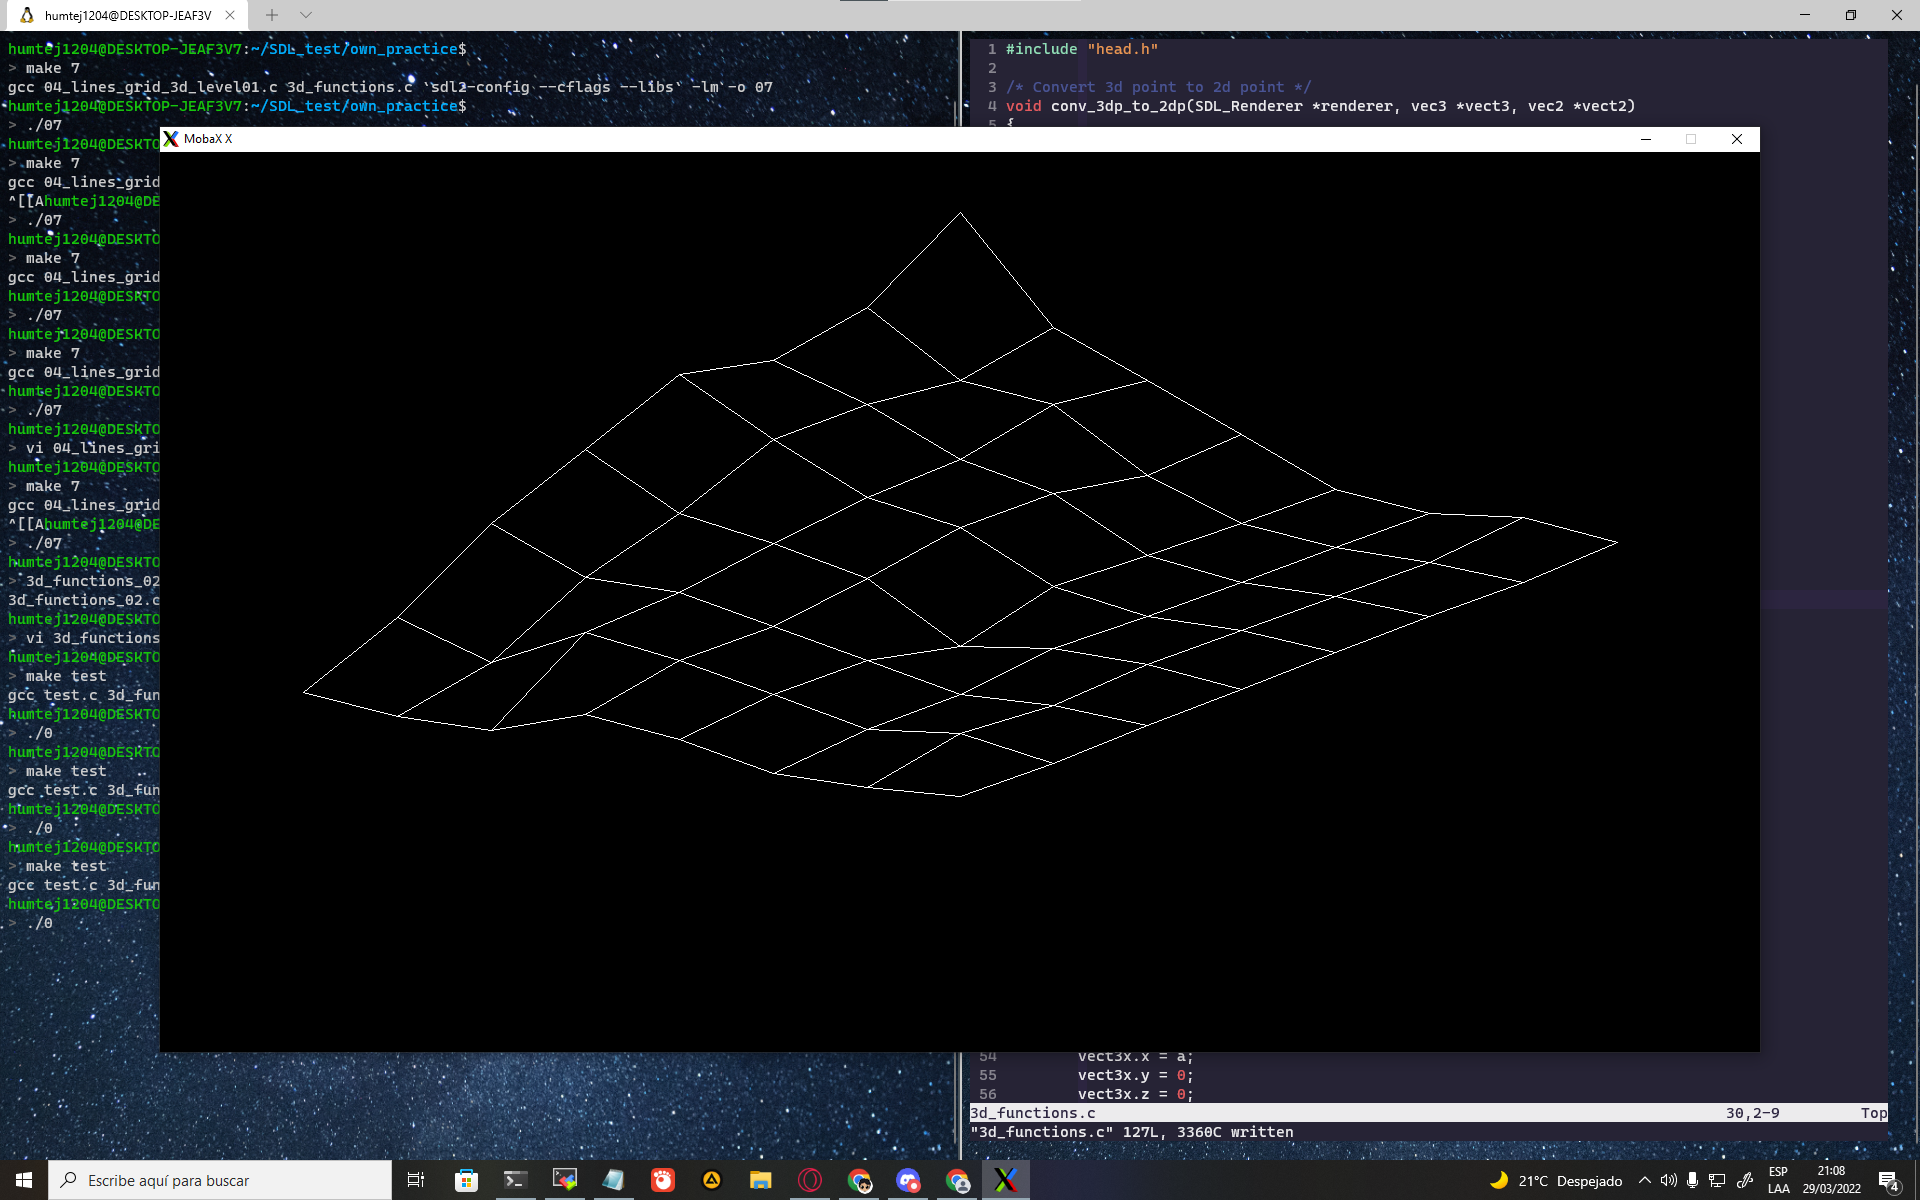This screenshot has width=1920, height=1200.
Task: Show hidden system tray icons
Action: (1645, 1180)
